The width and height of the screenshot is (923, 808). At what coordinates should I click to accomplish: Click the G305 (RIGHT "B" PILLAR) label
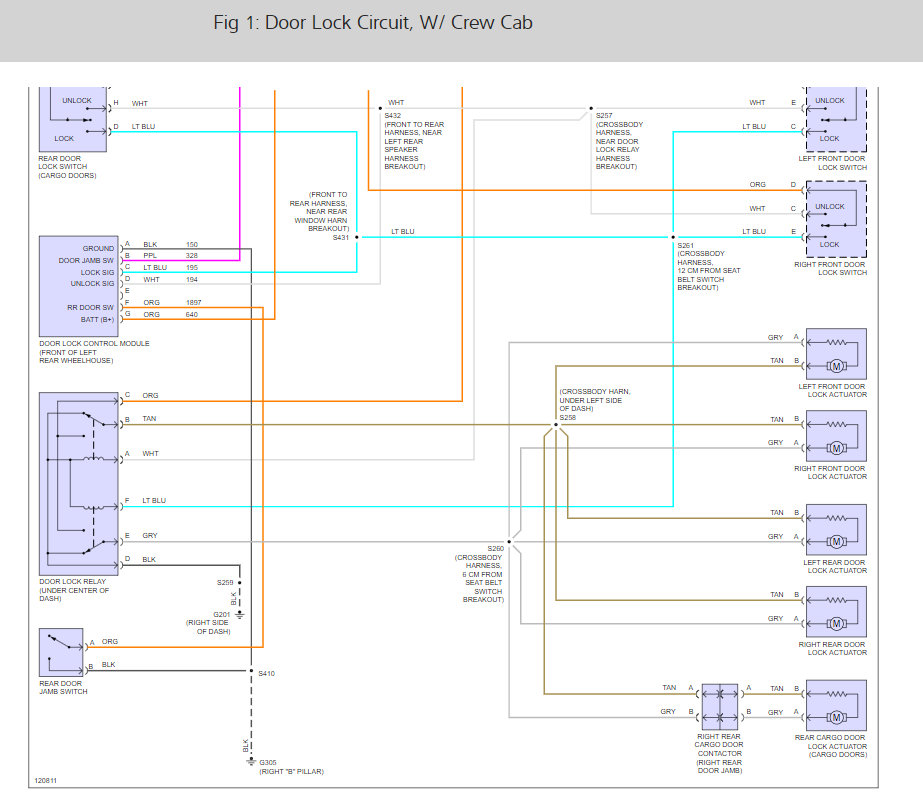[x=291, y=767]
